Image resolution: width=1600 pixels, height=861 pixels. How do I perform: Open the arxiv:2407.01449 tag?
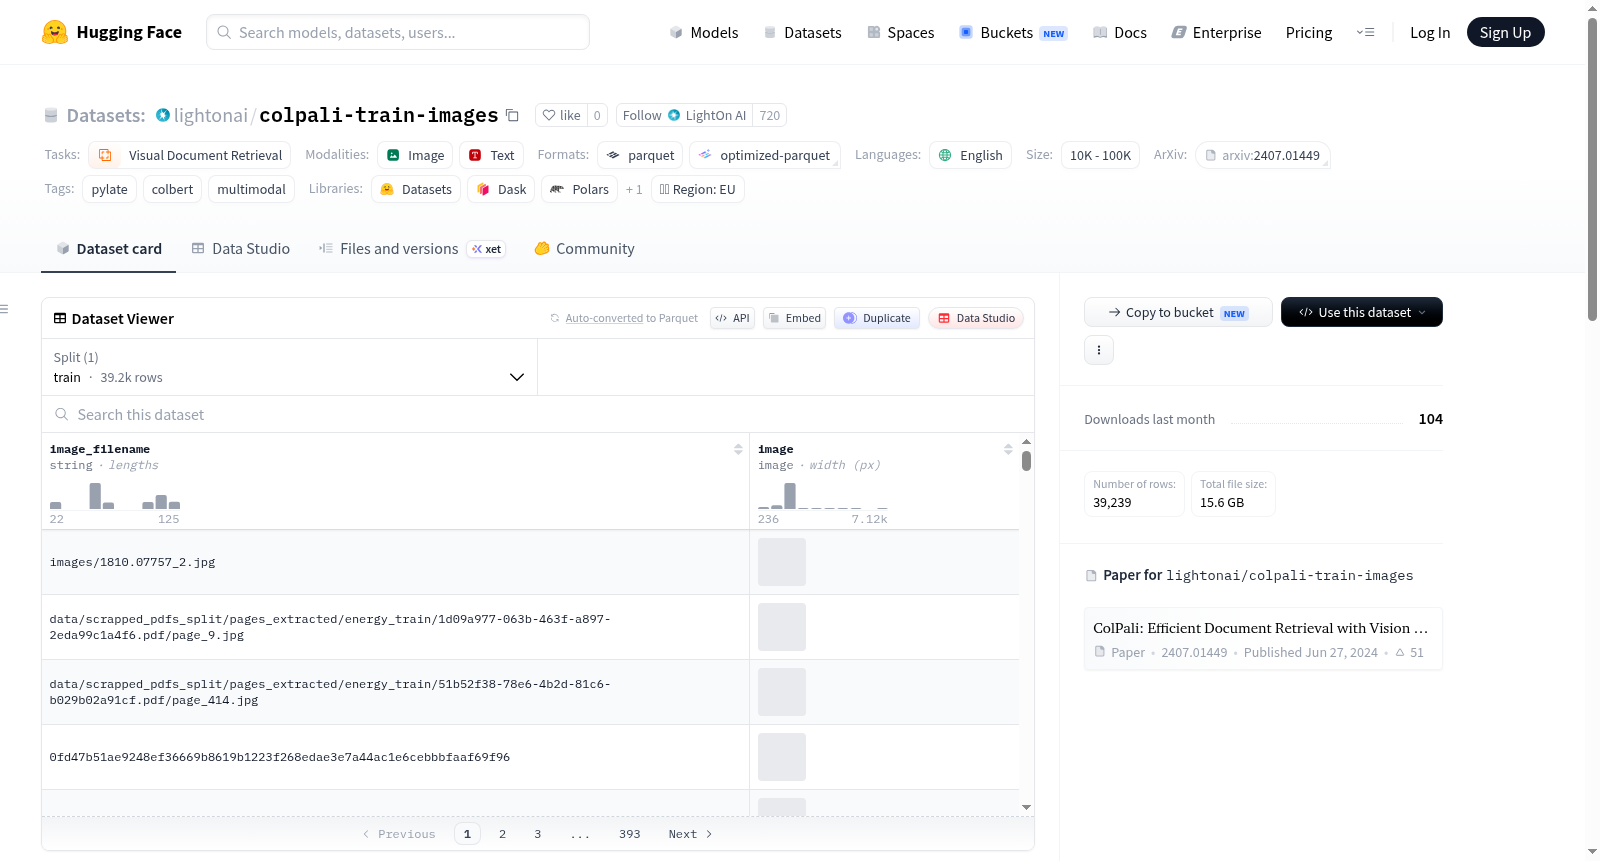[1263, 155]
